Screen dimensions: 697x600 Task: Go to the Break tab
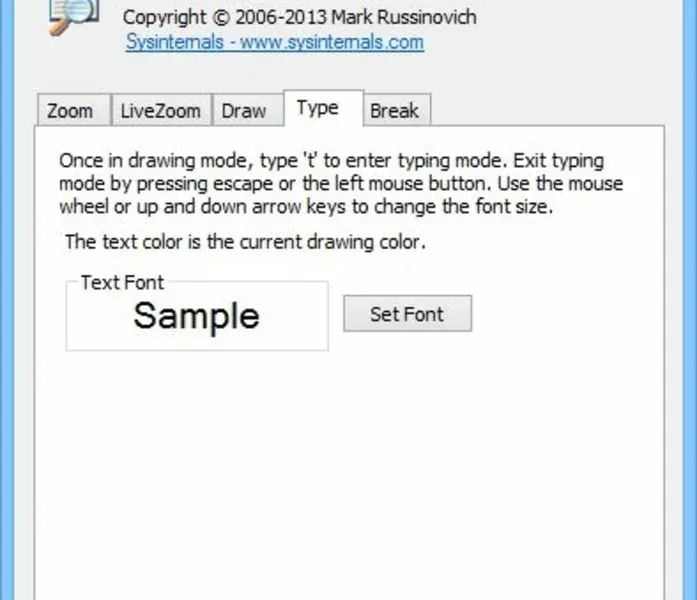394,111
